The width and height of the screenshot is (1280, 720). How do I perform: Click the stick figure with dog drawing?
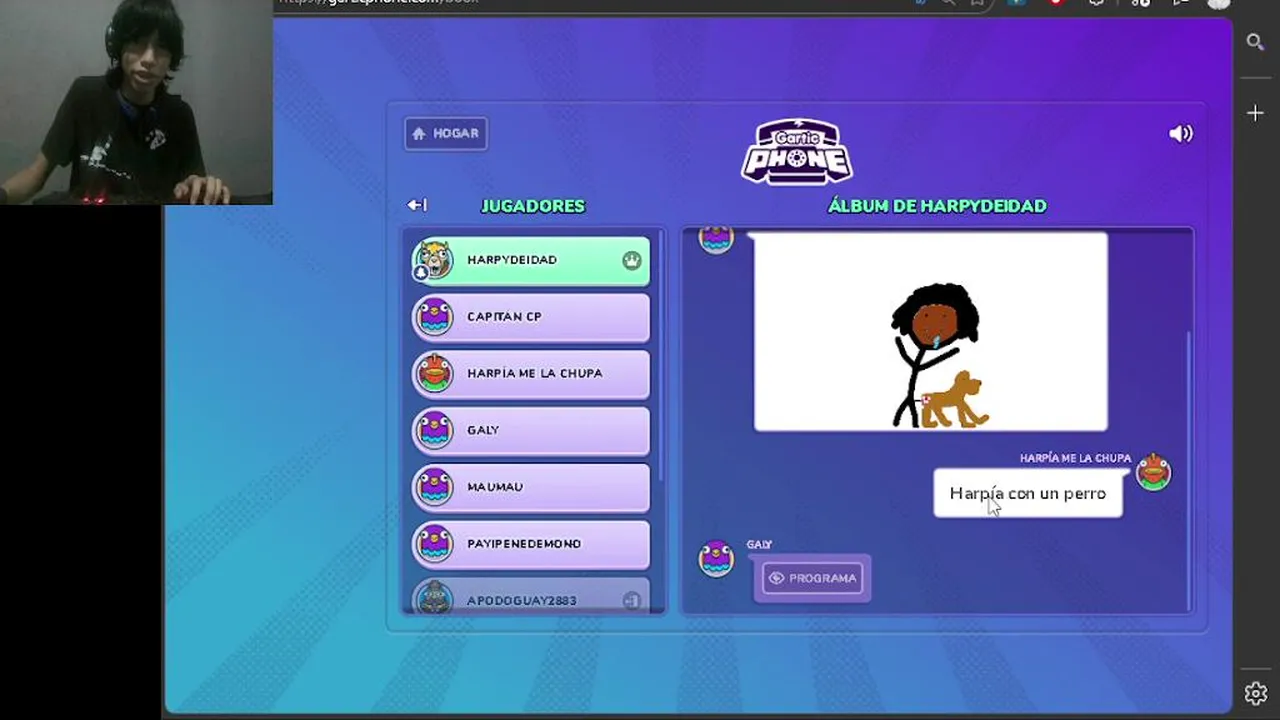(x=930, y=332)
